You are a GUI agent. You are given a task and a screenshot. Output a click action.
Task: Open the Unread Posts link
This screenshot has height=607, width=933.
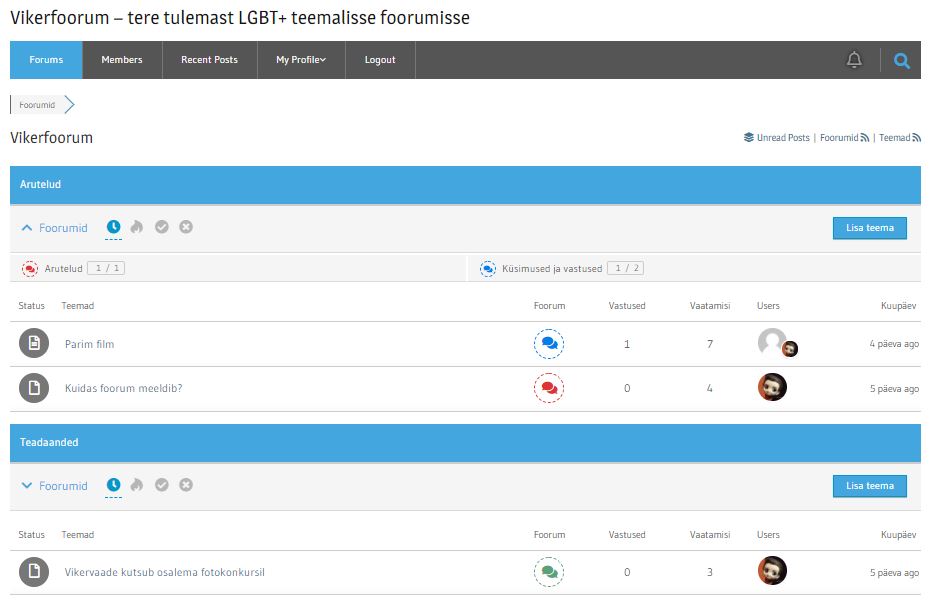pos(782,138)
